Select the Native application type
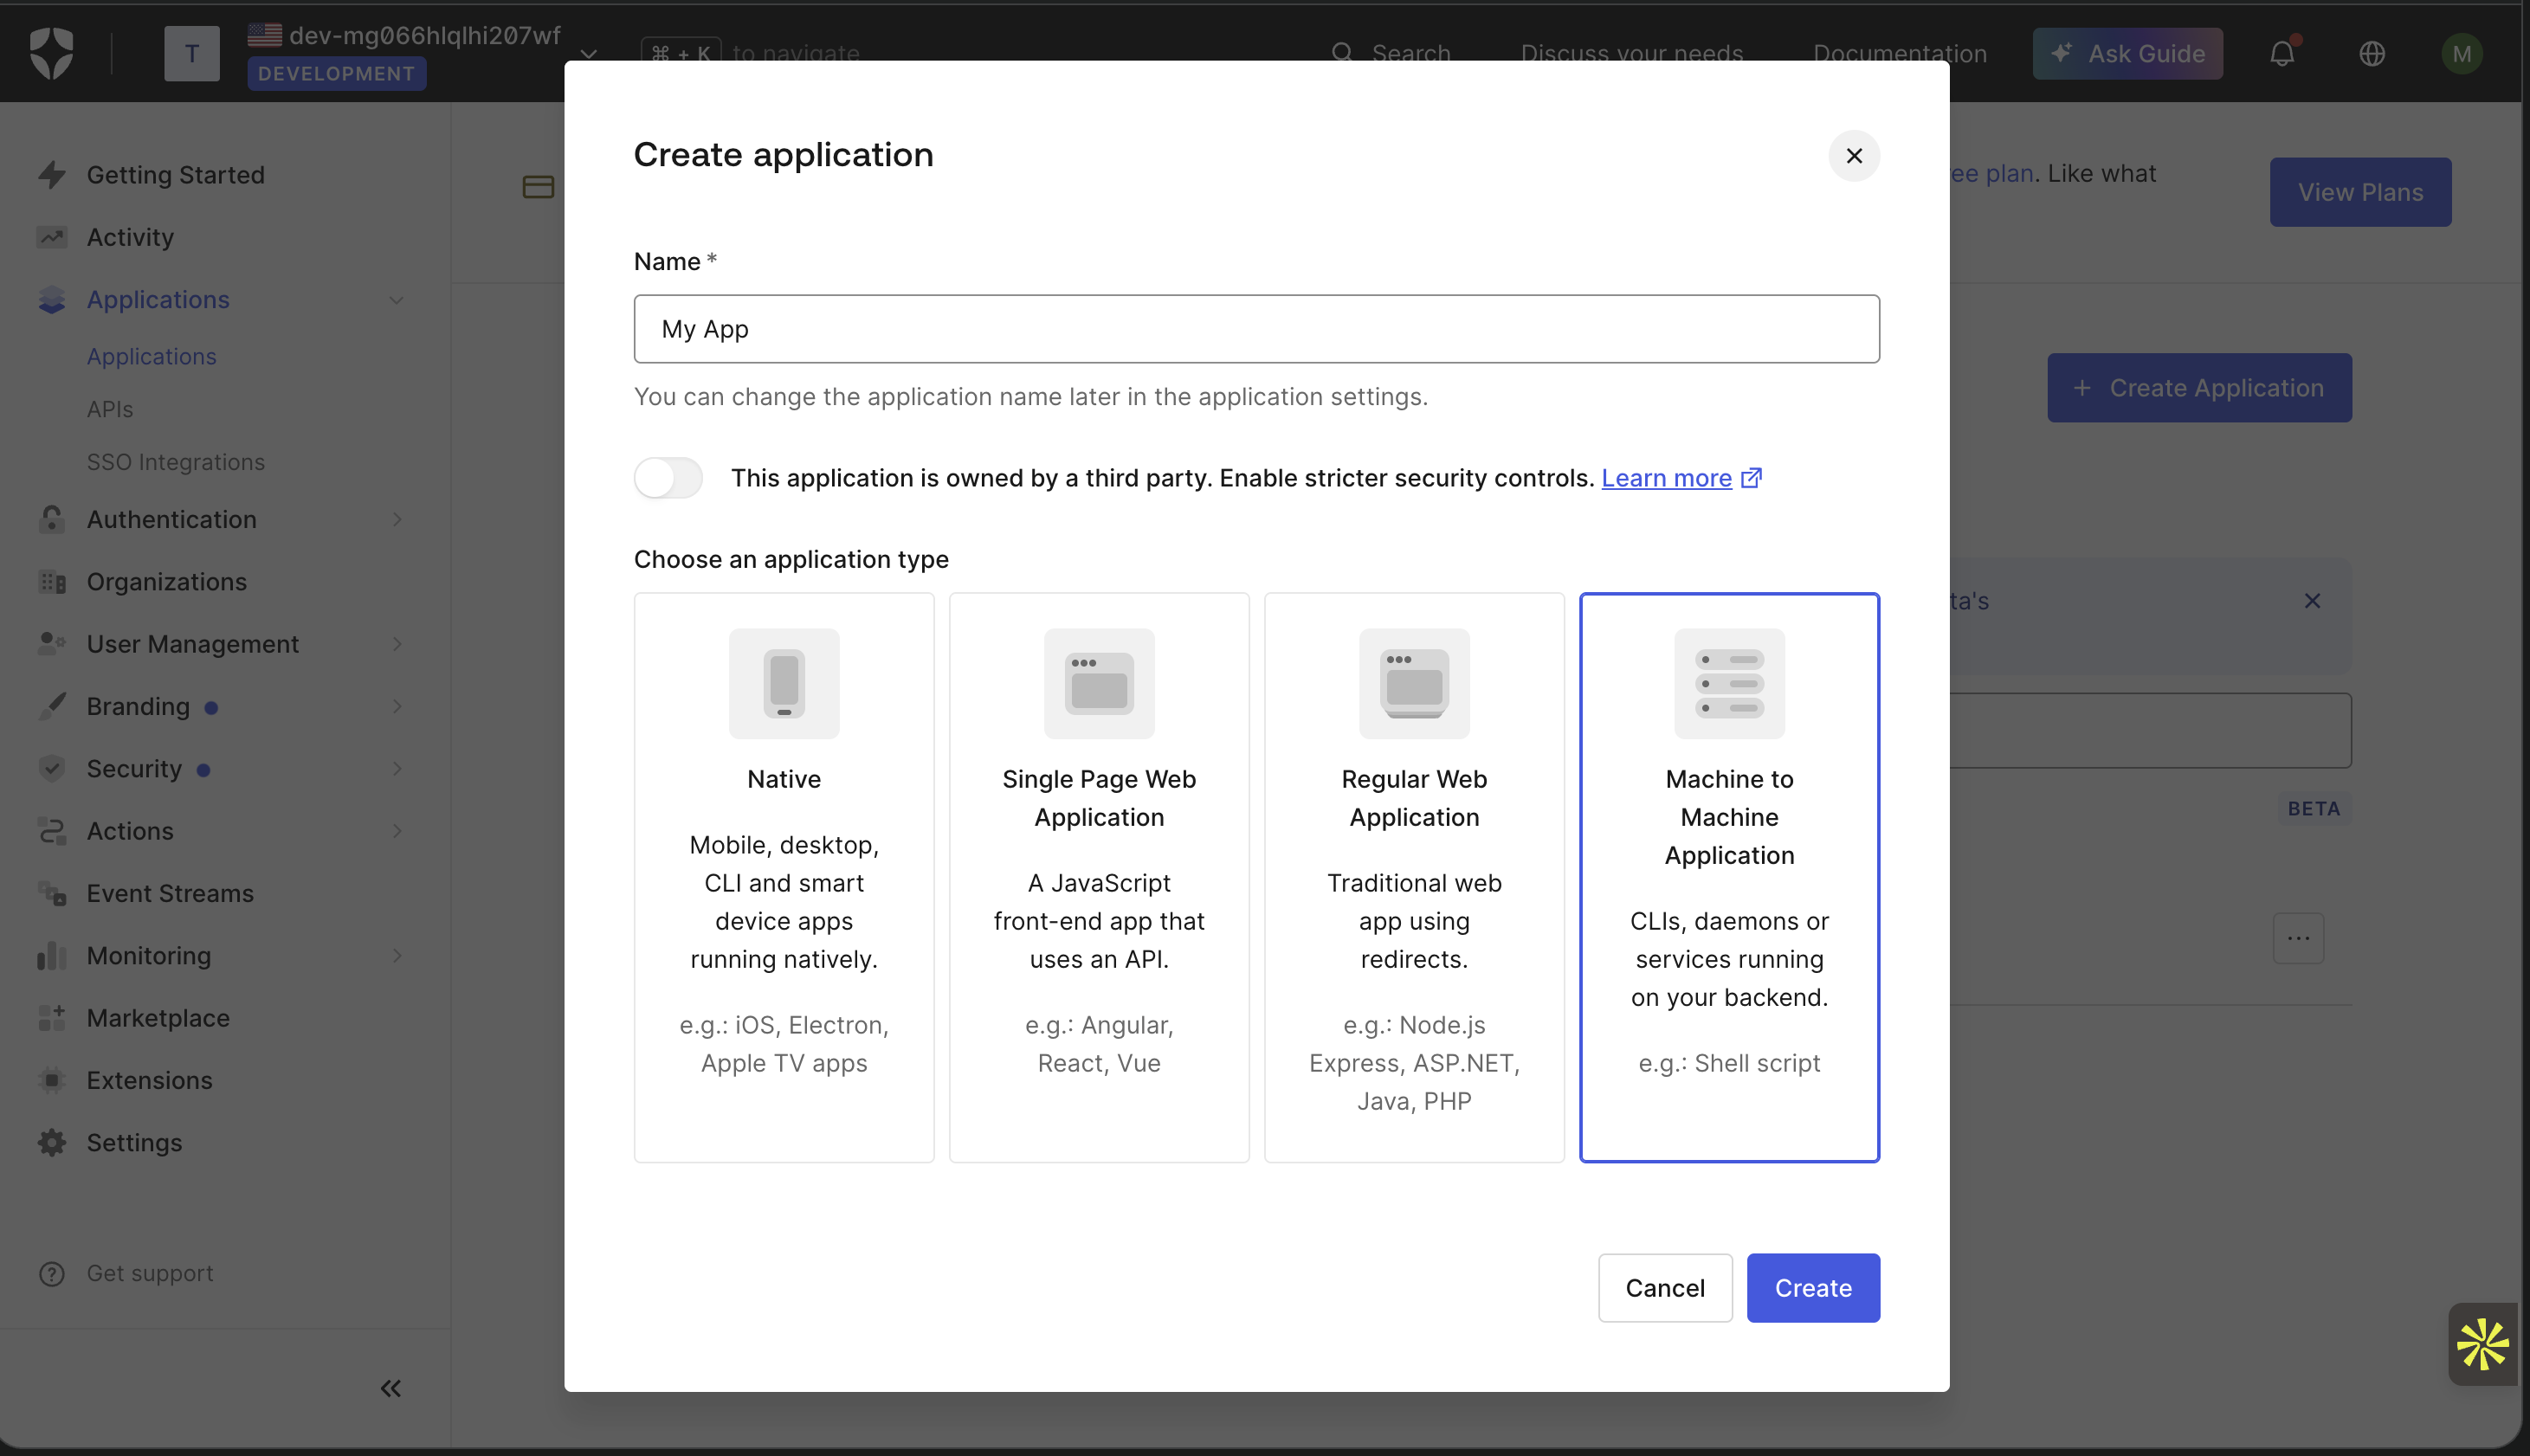Image resolution: width=2530 pixels, height=1456 pixels. coord(784,877)
